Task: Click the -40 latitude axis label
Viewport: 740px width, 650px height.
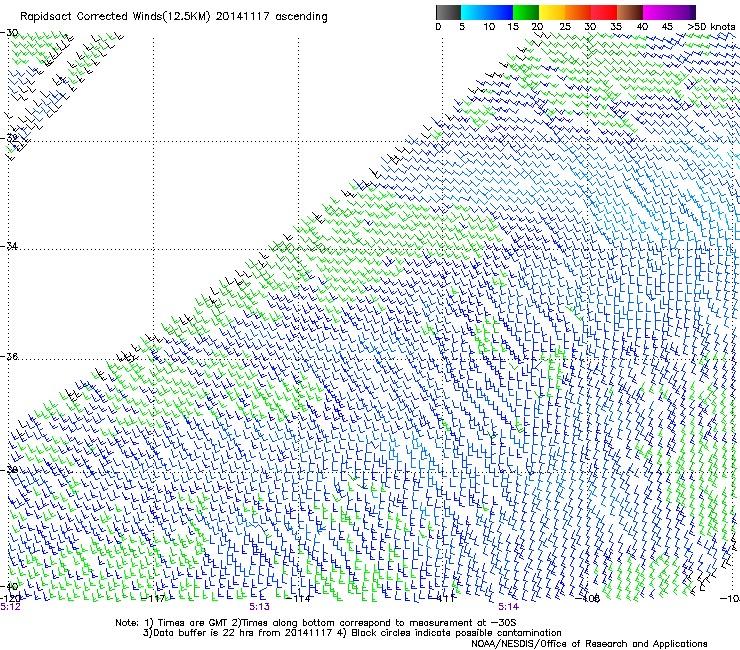Action: pos(9,586)
